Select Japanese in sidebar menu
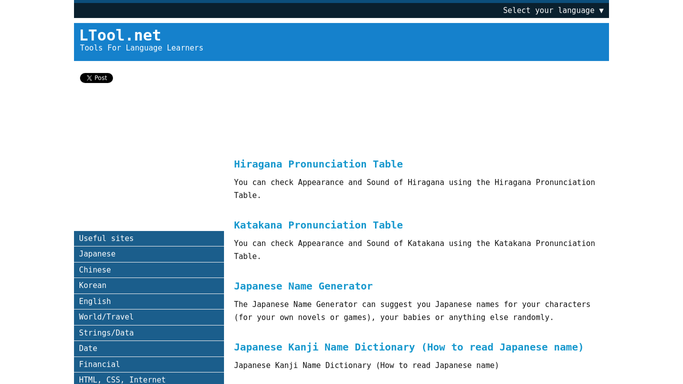The image size is (683, 384). pyautogui.click(x=149, y=254)
